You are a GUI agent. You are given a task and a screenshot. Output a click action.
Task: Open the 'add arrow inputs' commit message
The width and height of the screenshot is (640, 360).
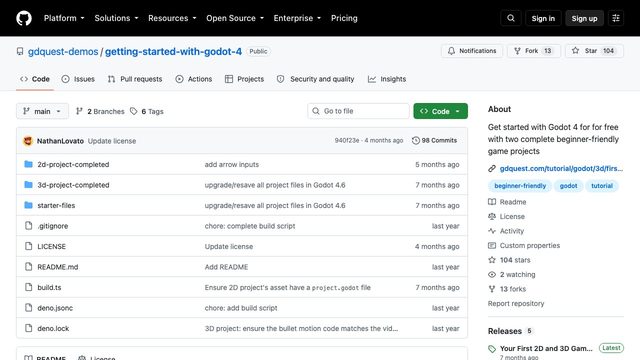tap(232, 164)
